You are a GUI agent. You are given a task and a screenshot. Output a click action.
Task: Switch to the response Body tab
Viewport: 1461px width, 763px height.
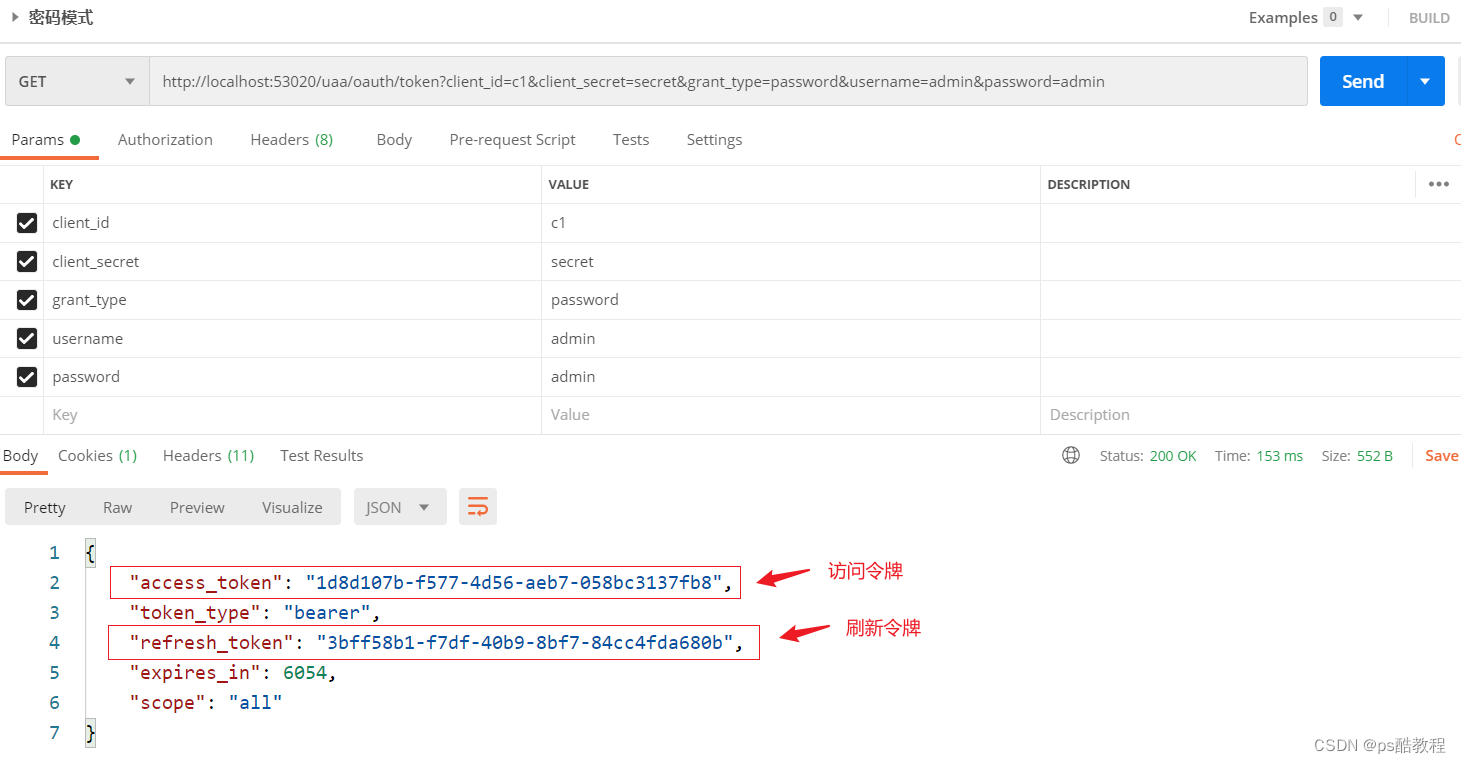pyautogui.click(x=20, y=456)
